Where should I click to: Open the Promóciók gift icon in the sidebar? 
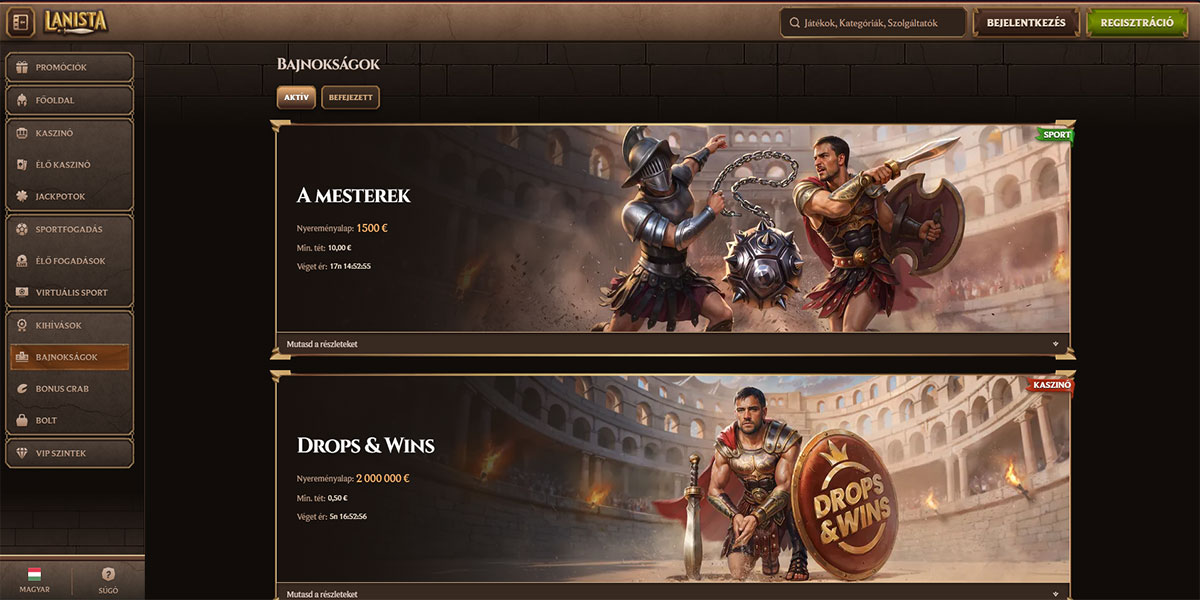click(x=22, y=68)
